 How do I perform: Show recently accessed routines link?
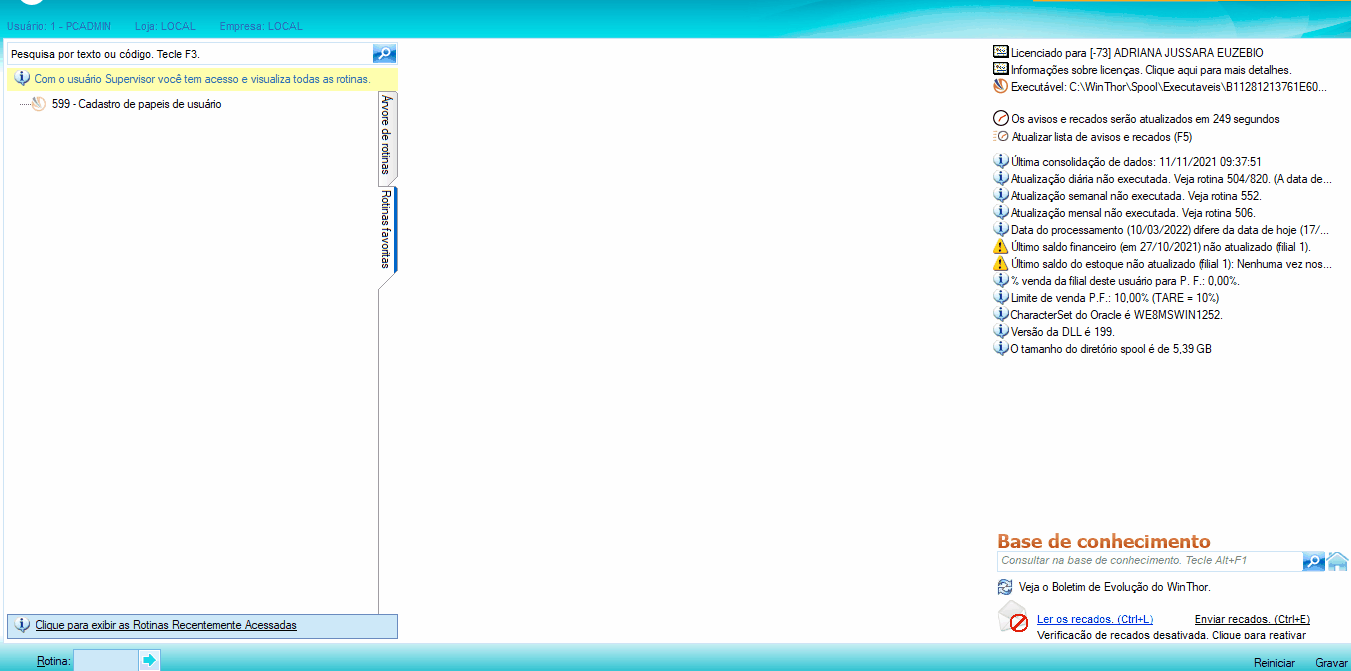166,625
